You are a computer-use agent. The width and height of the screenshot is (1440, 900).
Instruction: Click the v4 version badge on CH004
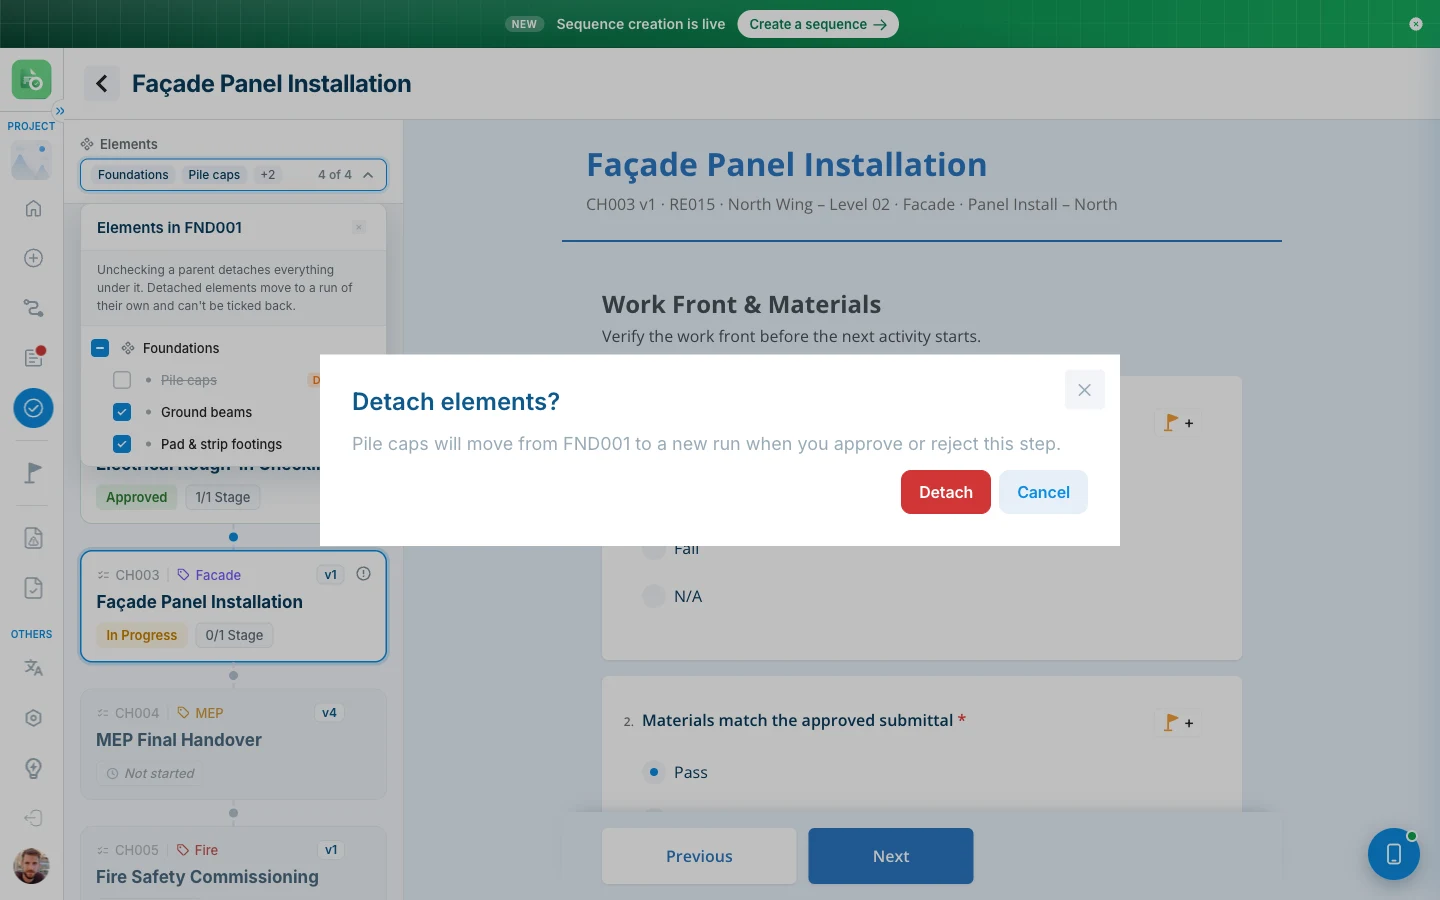[x=329, y=713]
